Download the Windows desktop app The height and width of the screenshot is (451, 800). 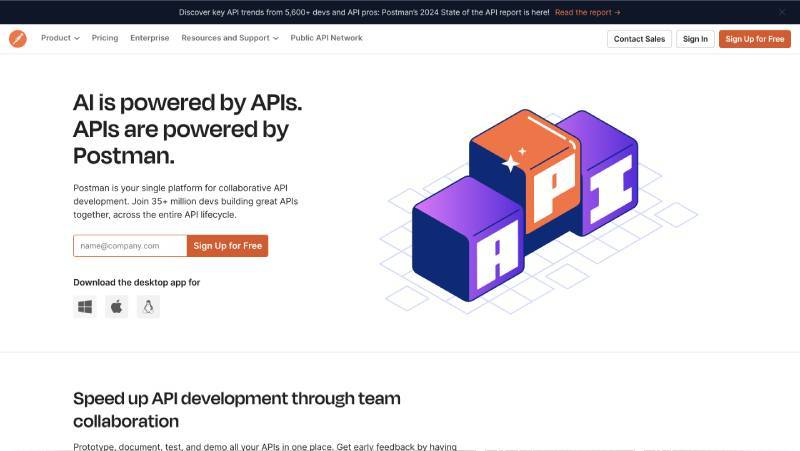[x=85, y=307]
